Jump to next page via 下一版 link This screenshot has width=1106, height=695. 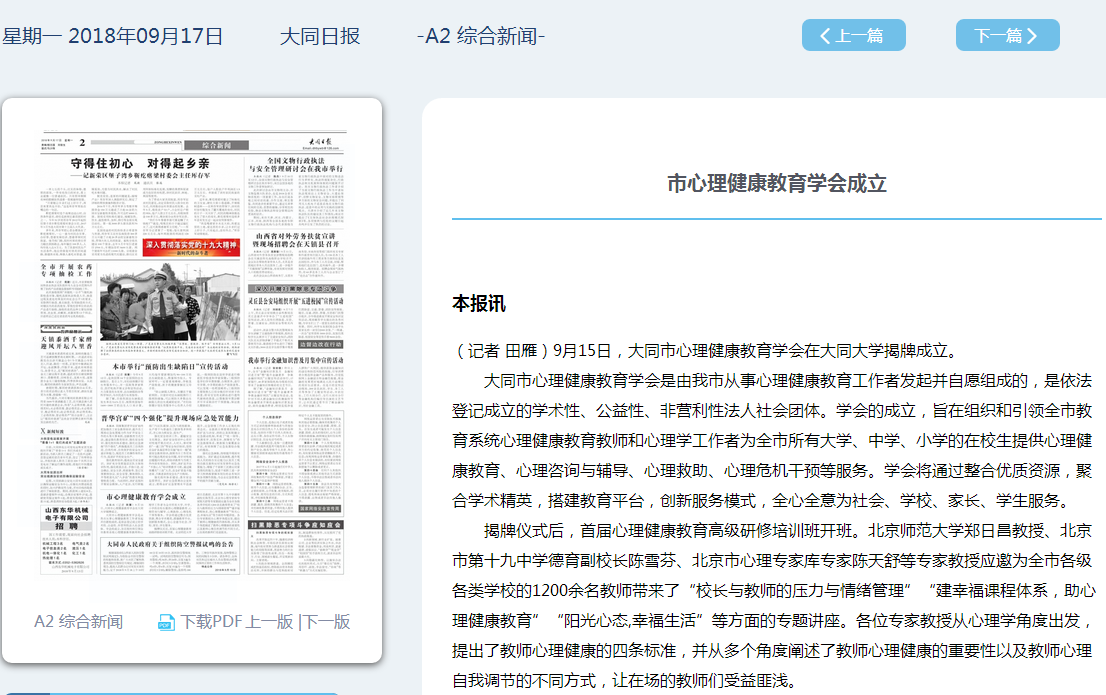327,622
